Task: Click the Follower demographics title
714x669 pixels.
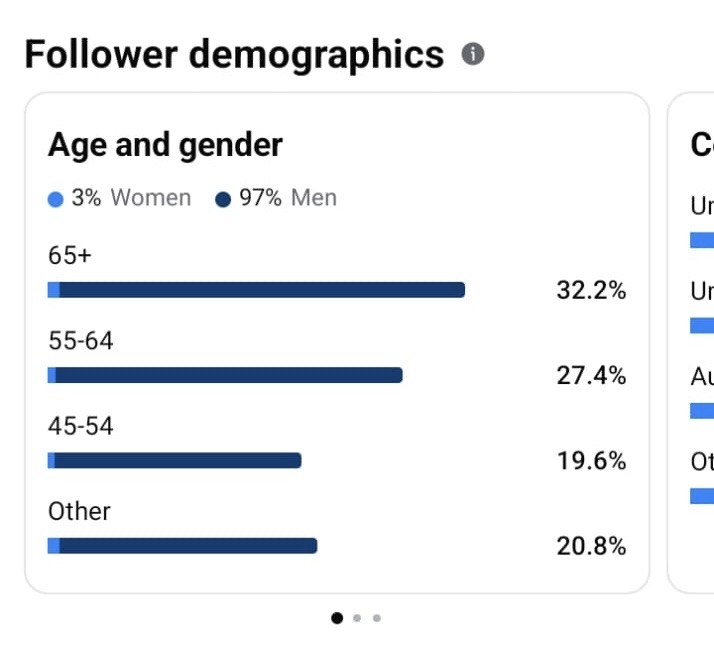Action: pos(234,56)
